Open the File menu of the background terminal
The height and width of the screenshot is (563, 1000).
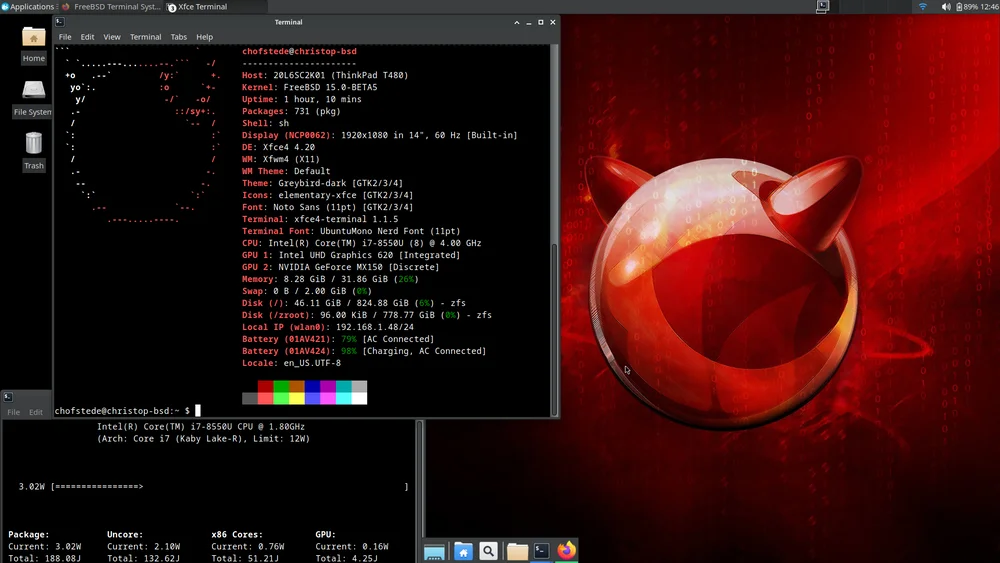[13, 413]
